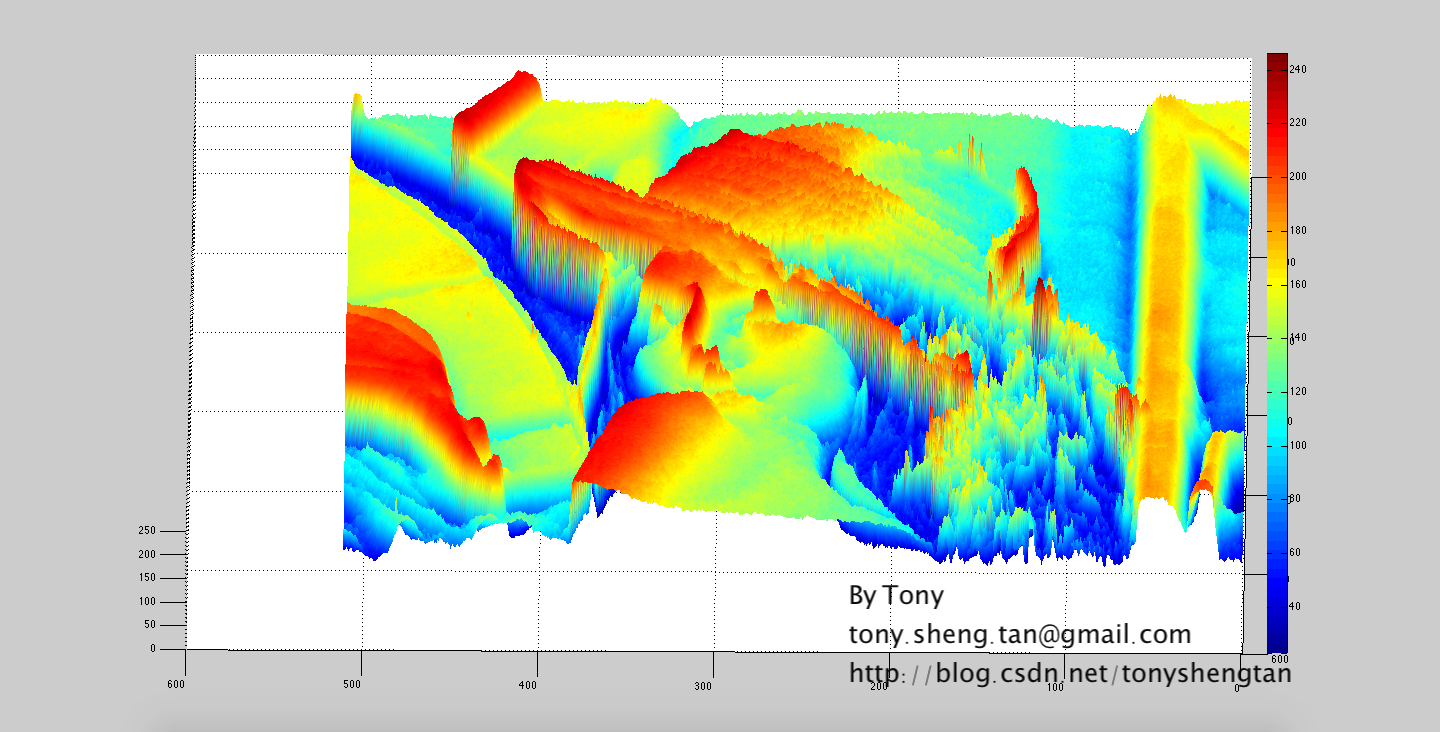The height and width of the screenshot is (732, 1440).
Task: Select the bottom axis tick label 400
Action: 528,685
